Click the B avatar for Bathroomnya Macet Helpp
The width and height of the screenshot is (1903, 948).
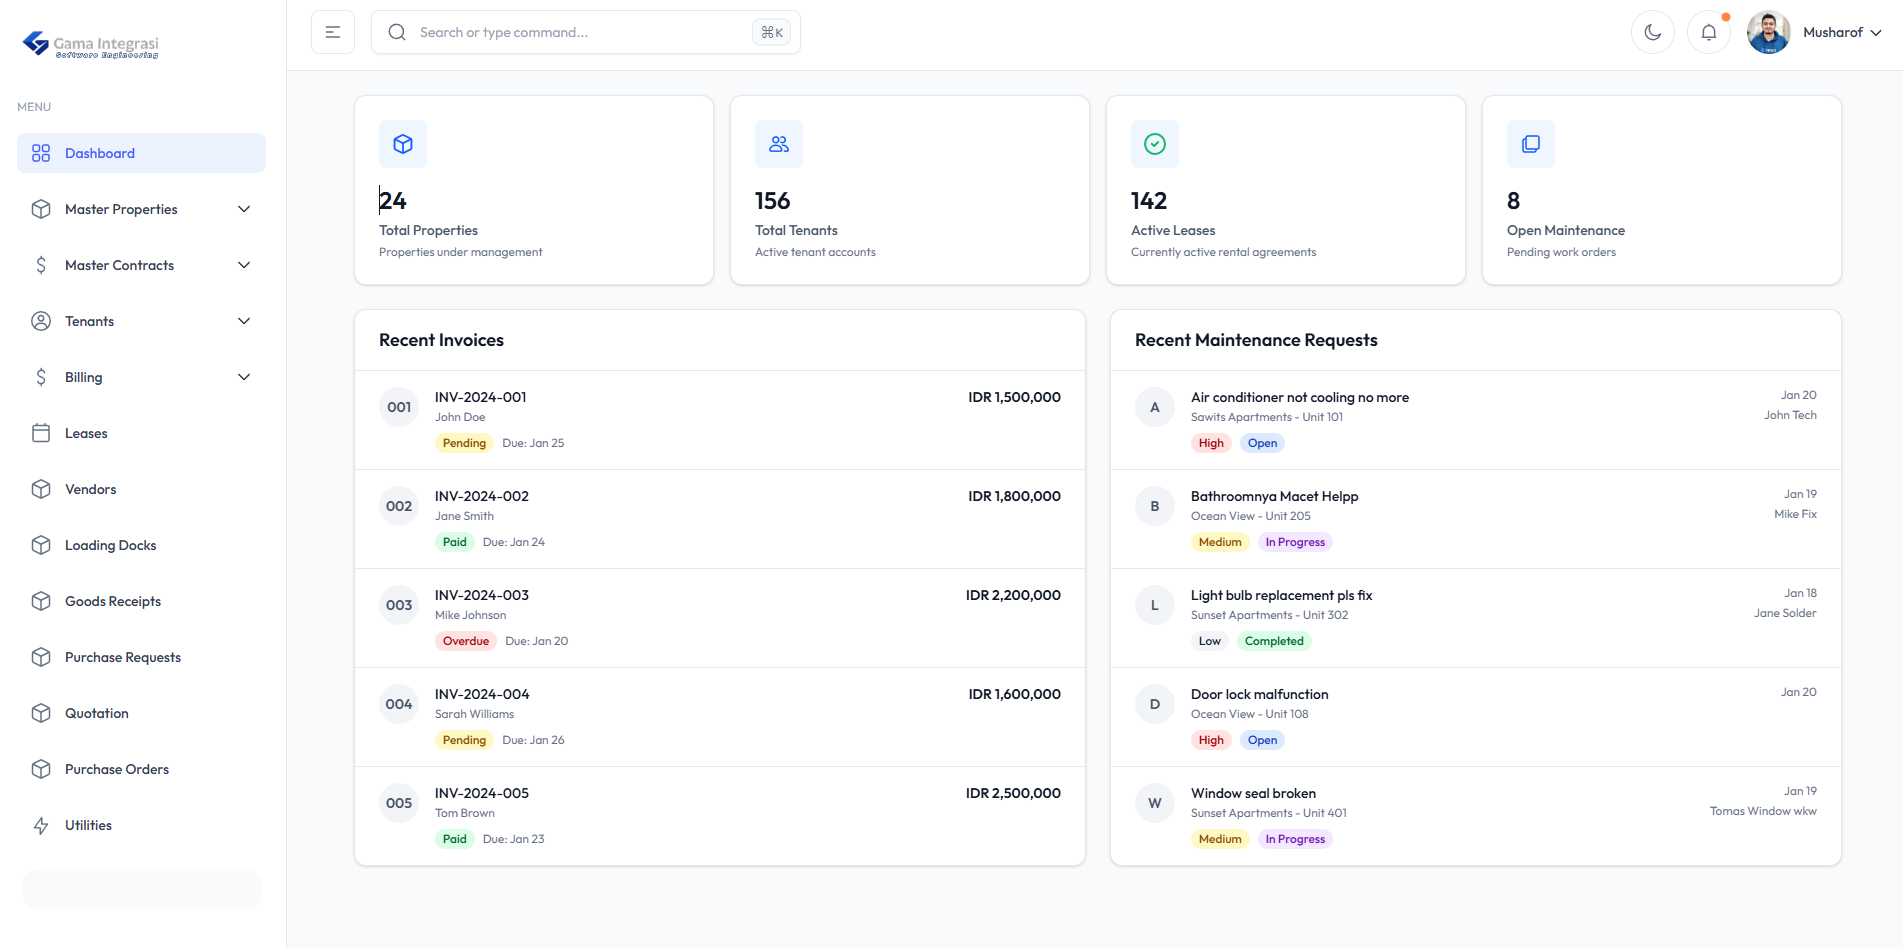[x=1155, y=506]
